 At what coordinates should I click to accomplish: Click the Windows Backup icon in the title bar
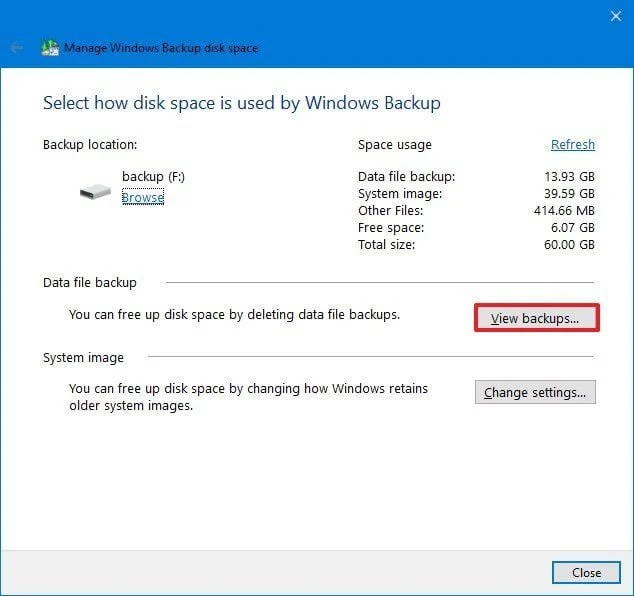point(49,47)
